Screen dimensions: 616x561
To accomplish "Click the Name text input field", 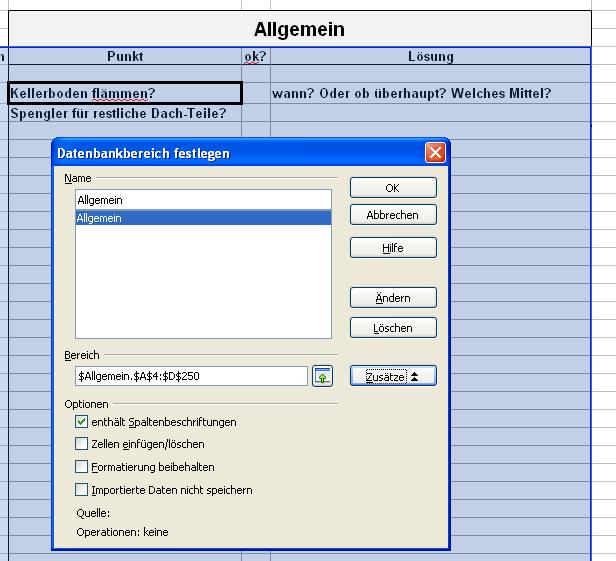I will pyautogui.click(x=203, y=200).
